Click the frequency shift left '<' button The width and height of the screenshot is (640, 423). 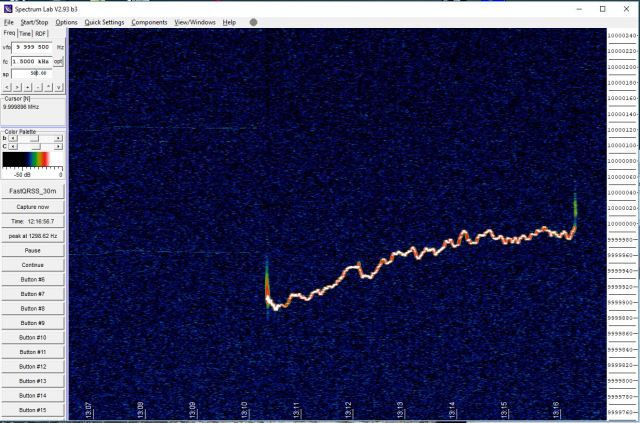pyautogui.click(x=7, y=87)
